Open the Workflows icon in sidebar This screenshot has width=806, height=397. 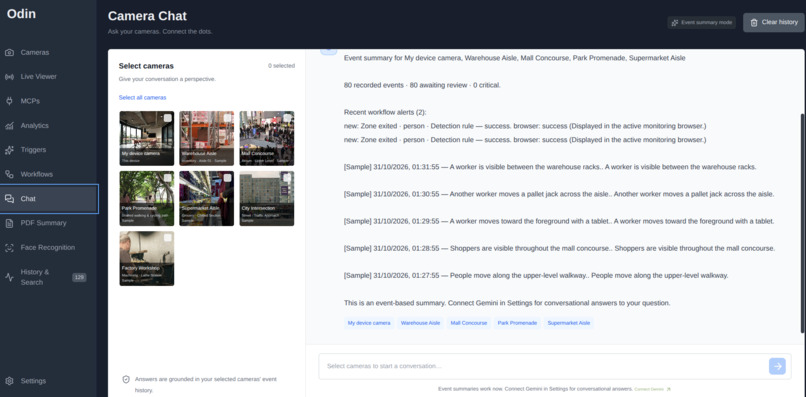(9, 174)
